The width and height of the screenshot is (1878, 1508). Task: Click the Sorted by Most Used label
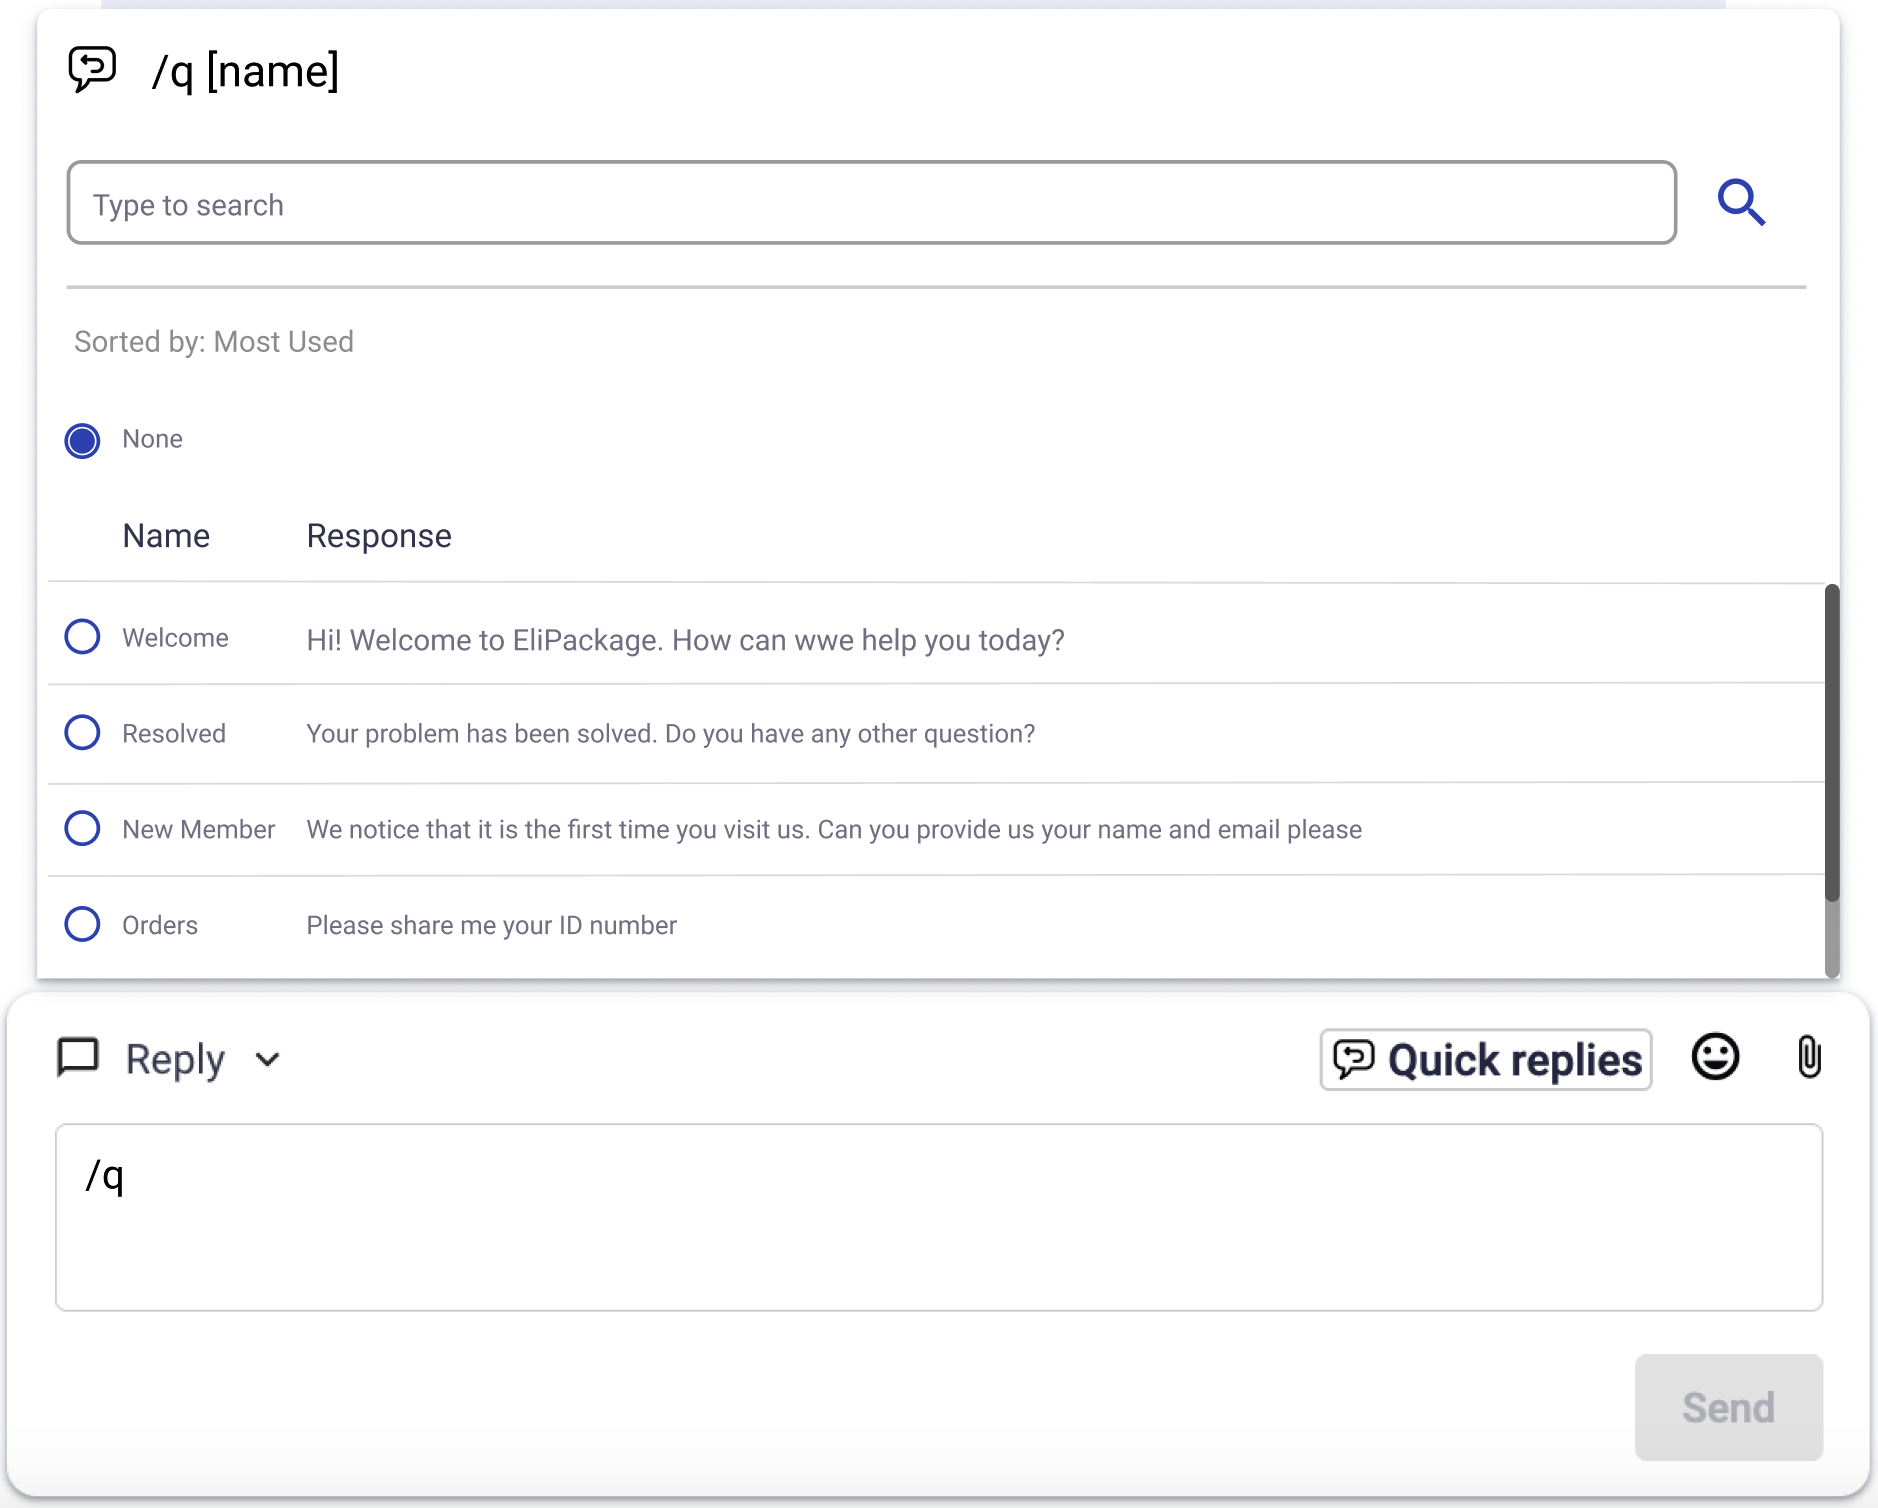pos(214,342)
